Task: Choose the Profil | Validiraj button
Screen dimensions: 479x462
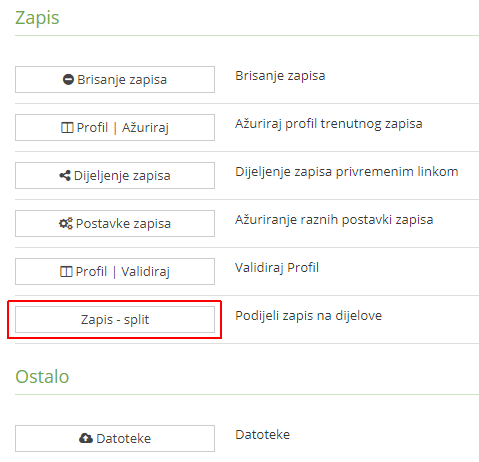Action: click(x=115, y=272)
